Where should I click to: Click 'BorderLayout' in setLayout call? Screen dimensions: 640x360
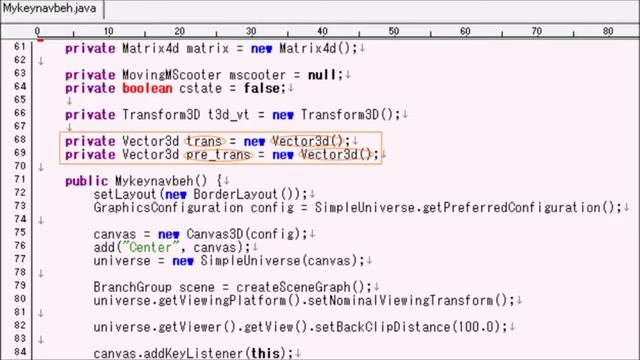pyautogui.click(x=236, y=194)
